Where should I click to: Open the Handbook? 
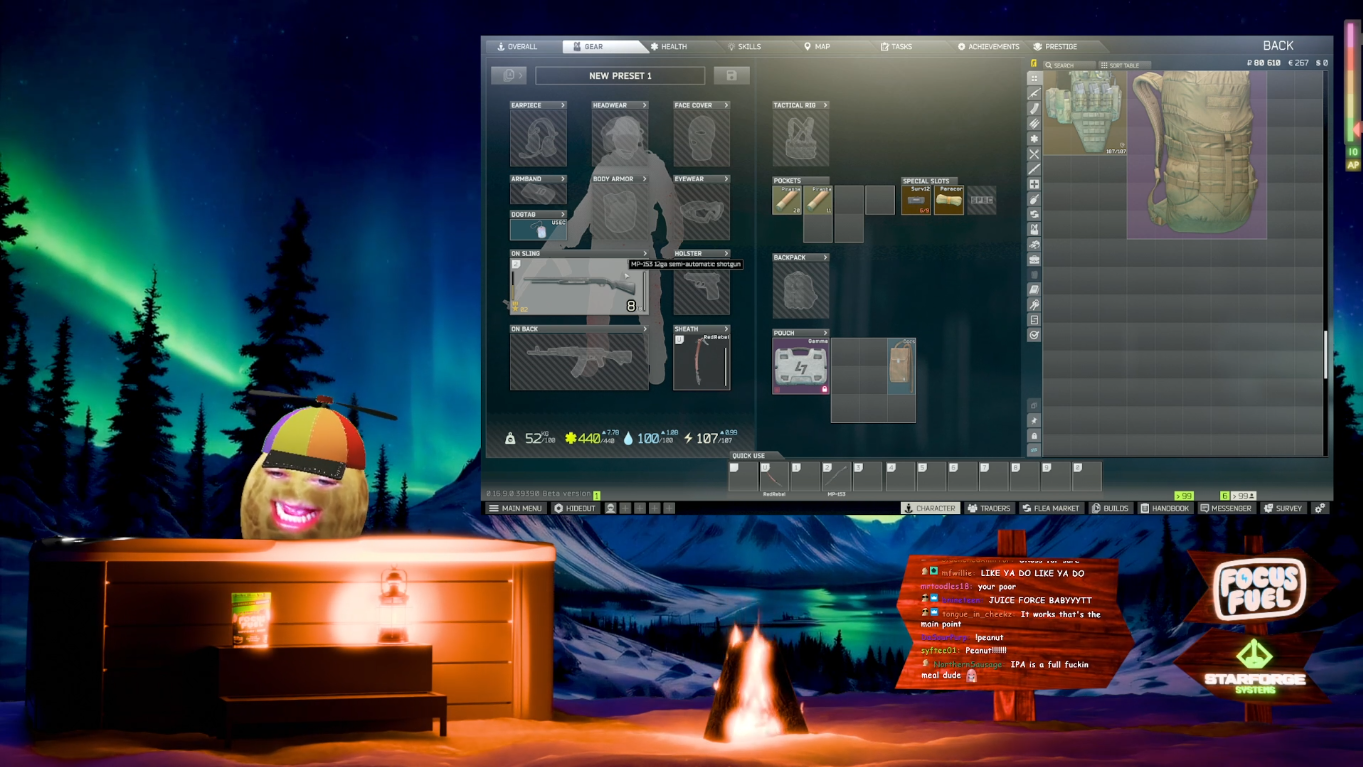point(1165,508)
